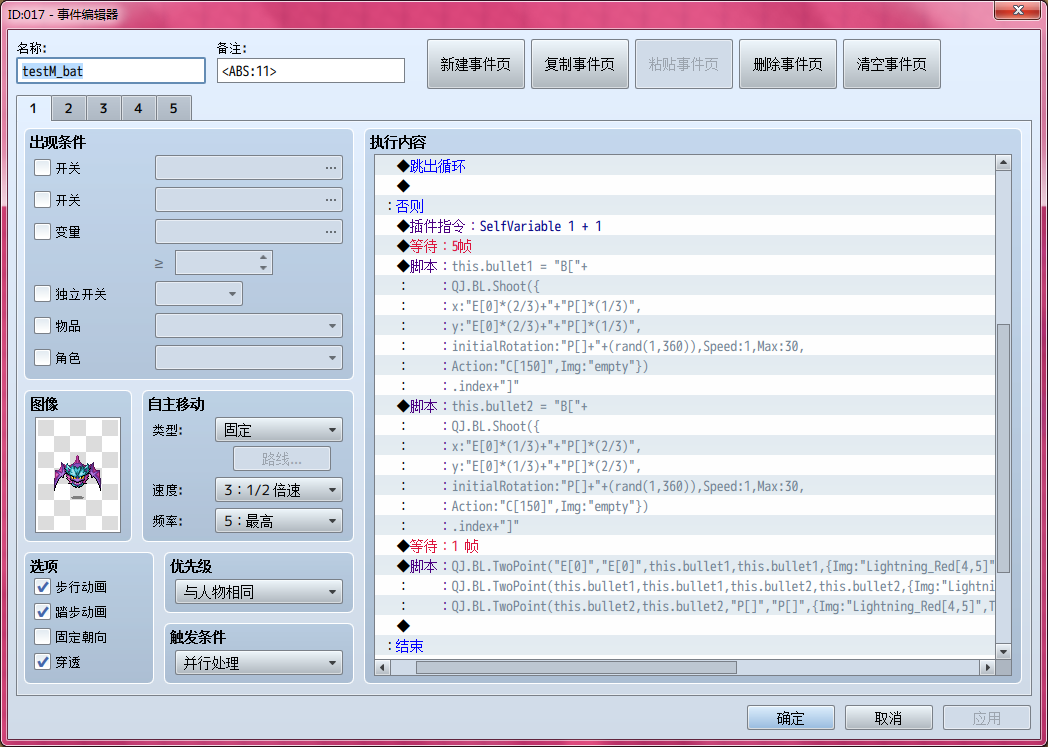1048x747 pixels.
Task: Click right arrow of horizontal scrollbar
Action: [x=988, y=667]
